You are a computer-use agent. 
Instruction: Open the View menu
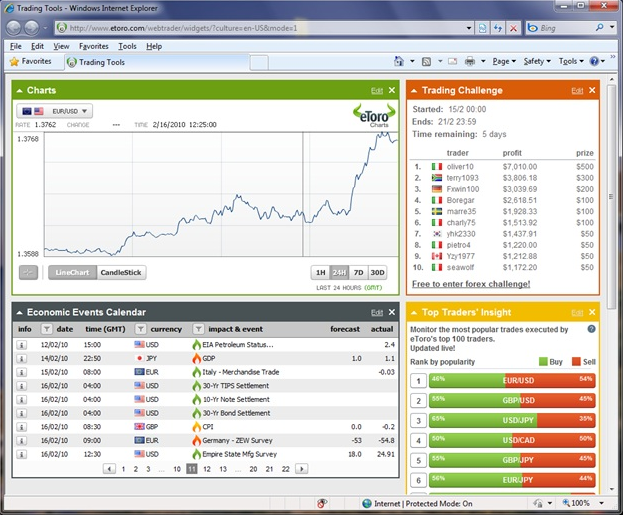pyautogui.click(x=61, y=46)
